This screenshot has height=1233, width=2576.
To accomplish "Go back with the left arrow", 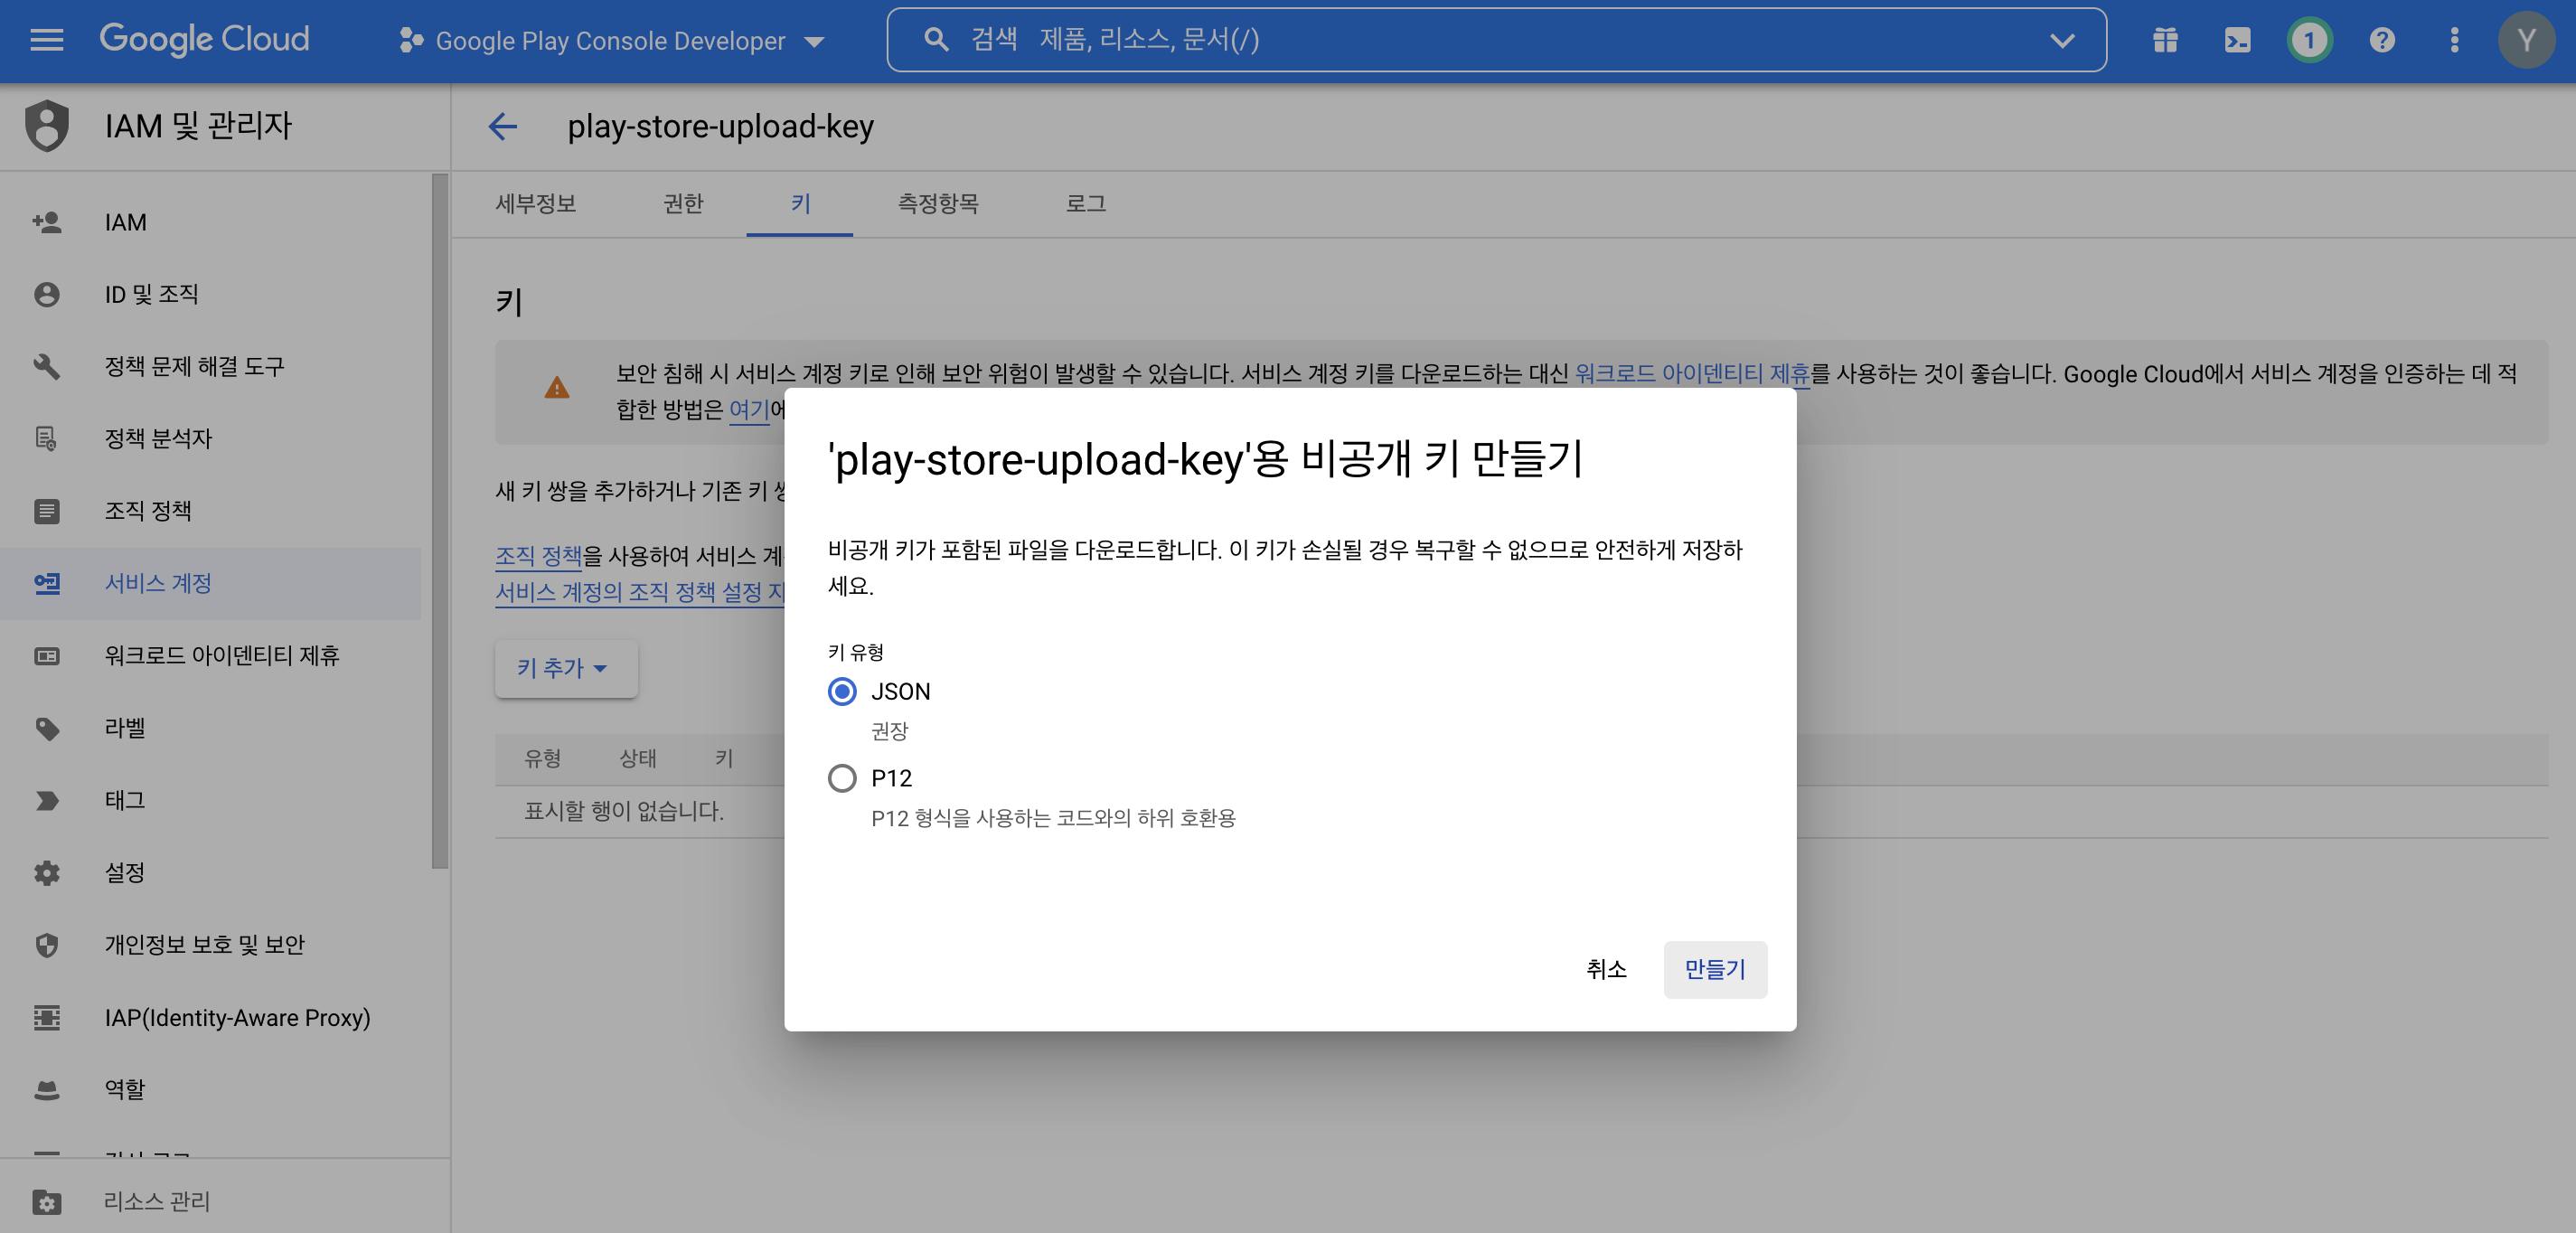I will pyautogui.click(x=502, y=126).
